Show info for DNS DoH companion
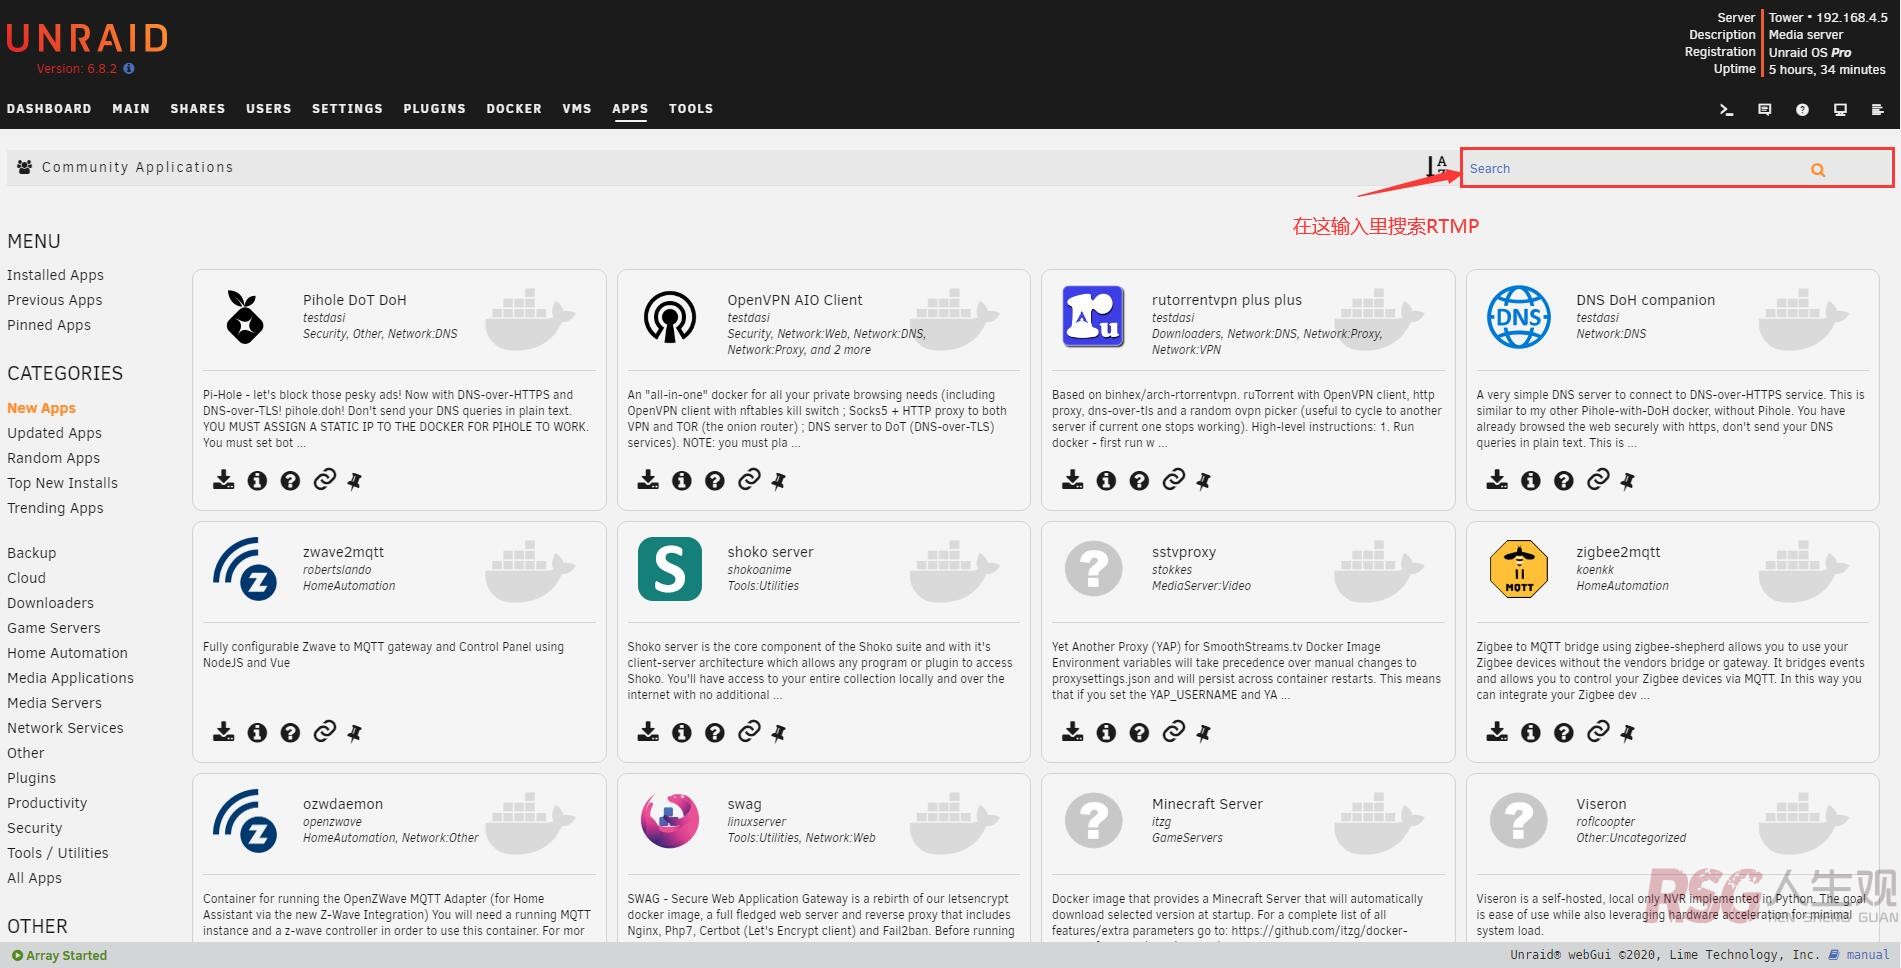 [x=1531, y=481]
